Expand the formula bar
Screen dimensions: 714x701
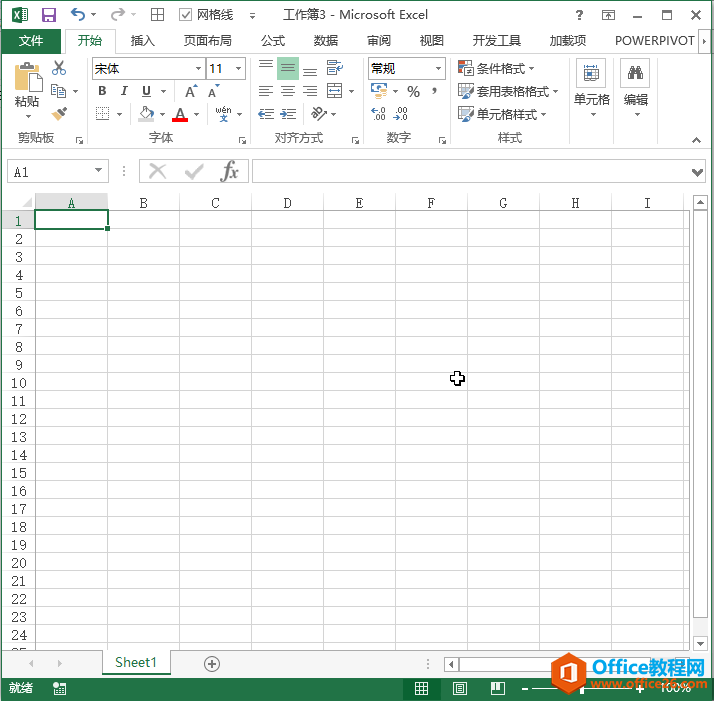point(697,172)
